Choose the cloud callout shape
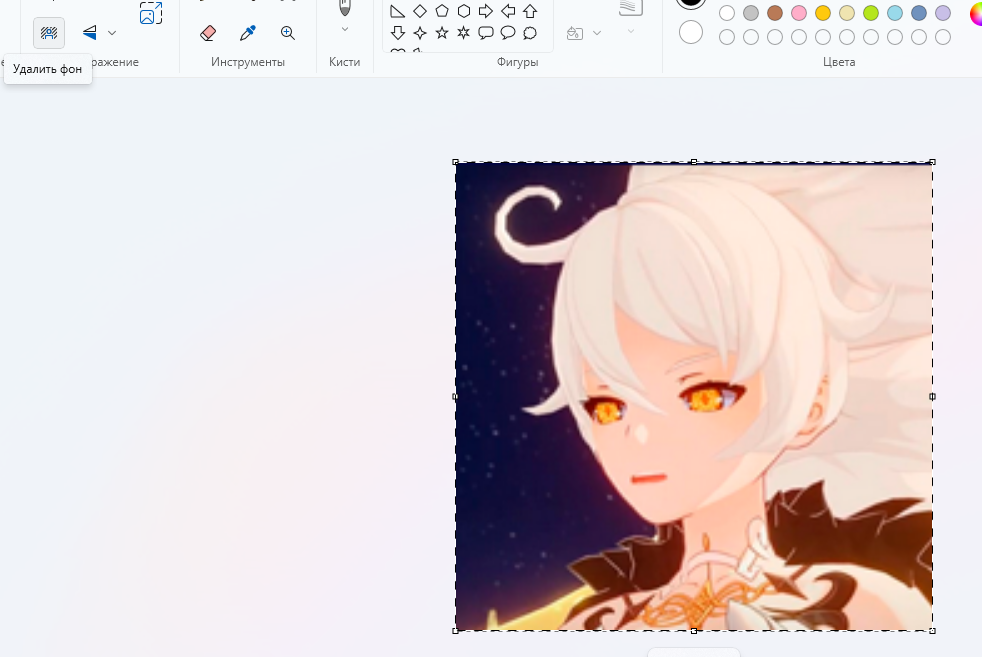The height and width of the screenshot is (657, 982). pyautogui.click(x=530, y=33)
